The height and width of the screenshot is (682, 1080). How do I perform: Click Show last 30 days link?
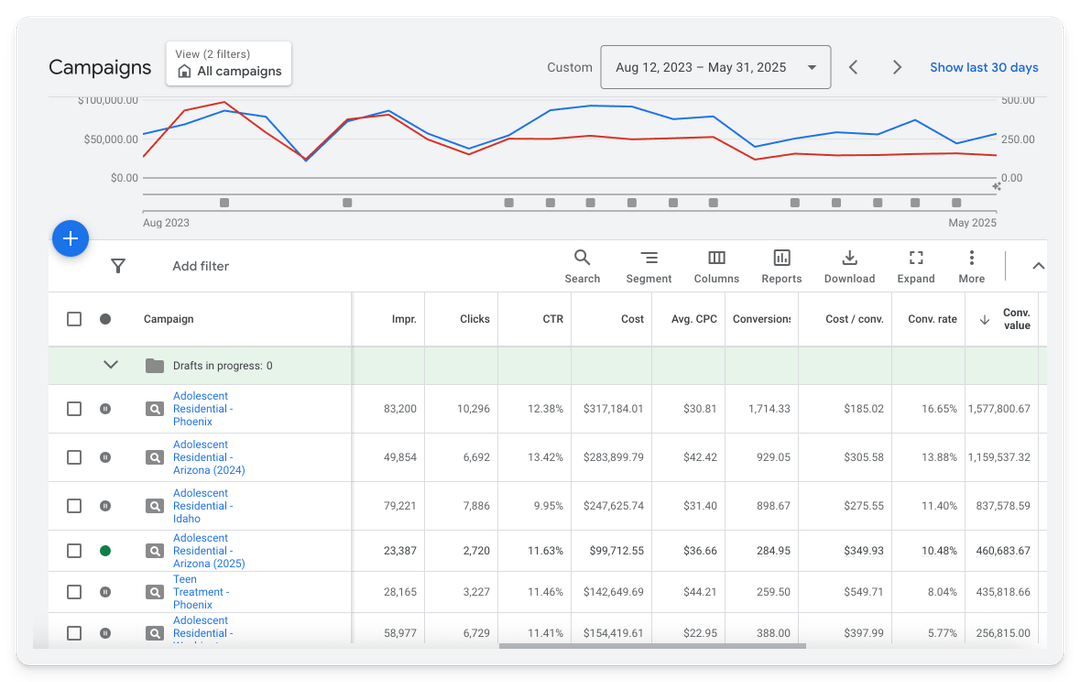pos(983,68)
